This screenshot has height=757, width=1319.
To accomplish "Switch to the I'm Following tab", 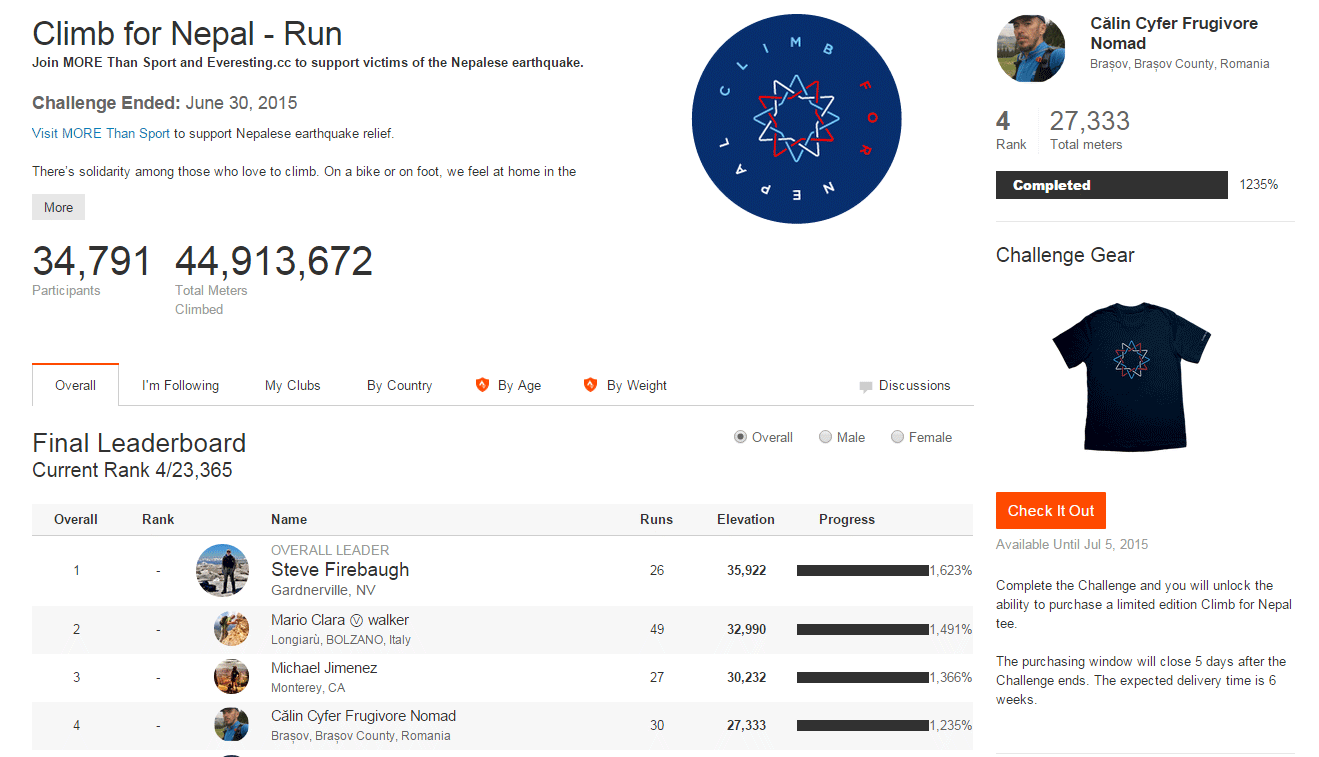I will 180,385.
